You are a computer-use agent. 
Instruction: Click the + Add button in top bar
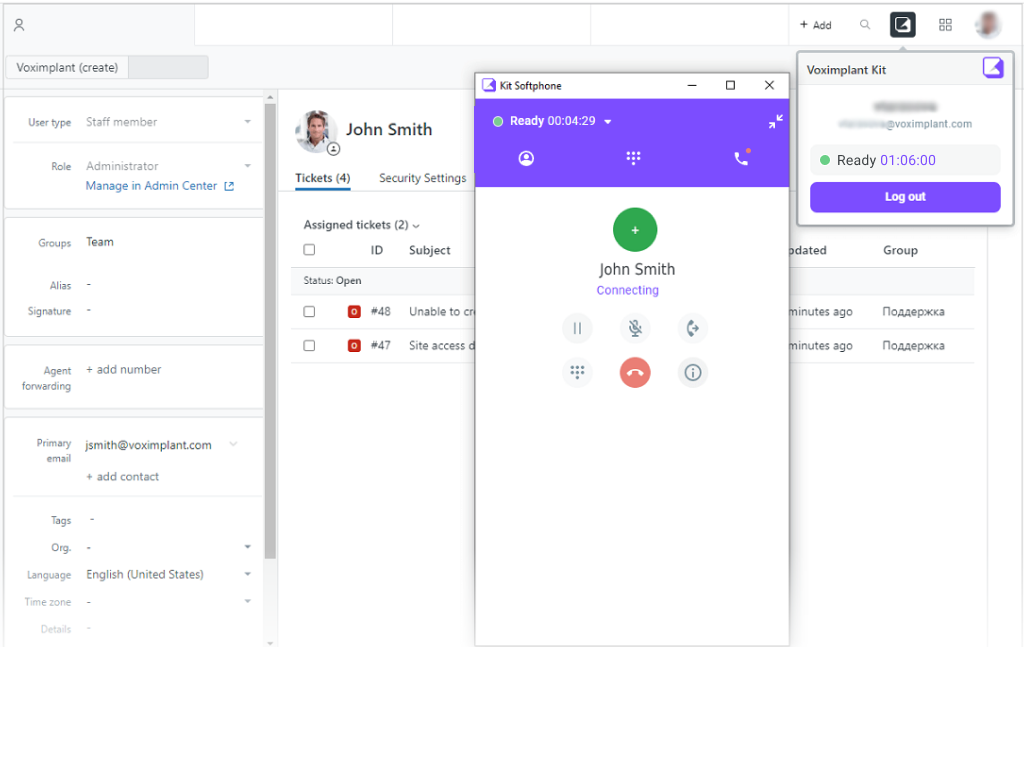point(816,25)
